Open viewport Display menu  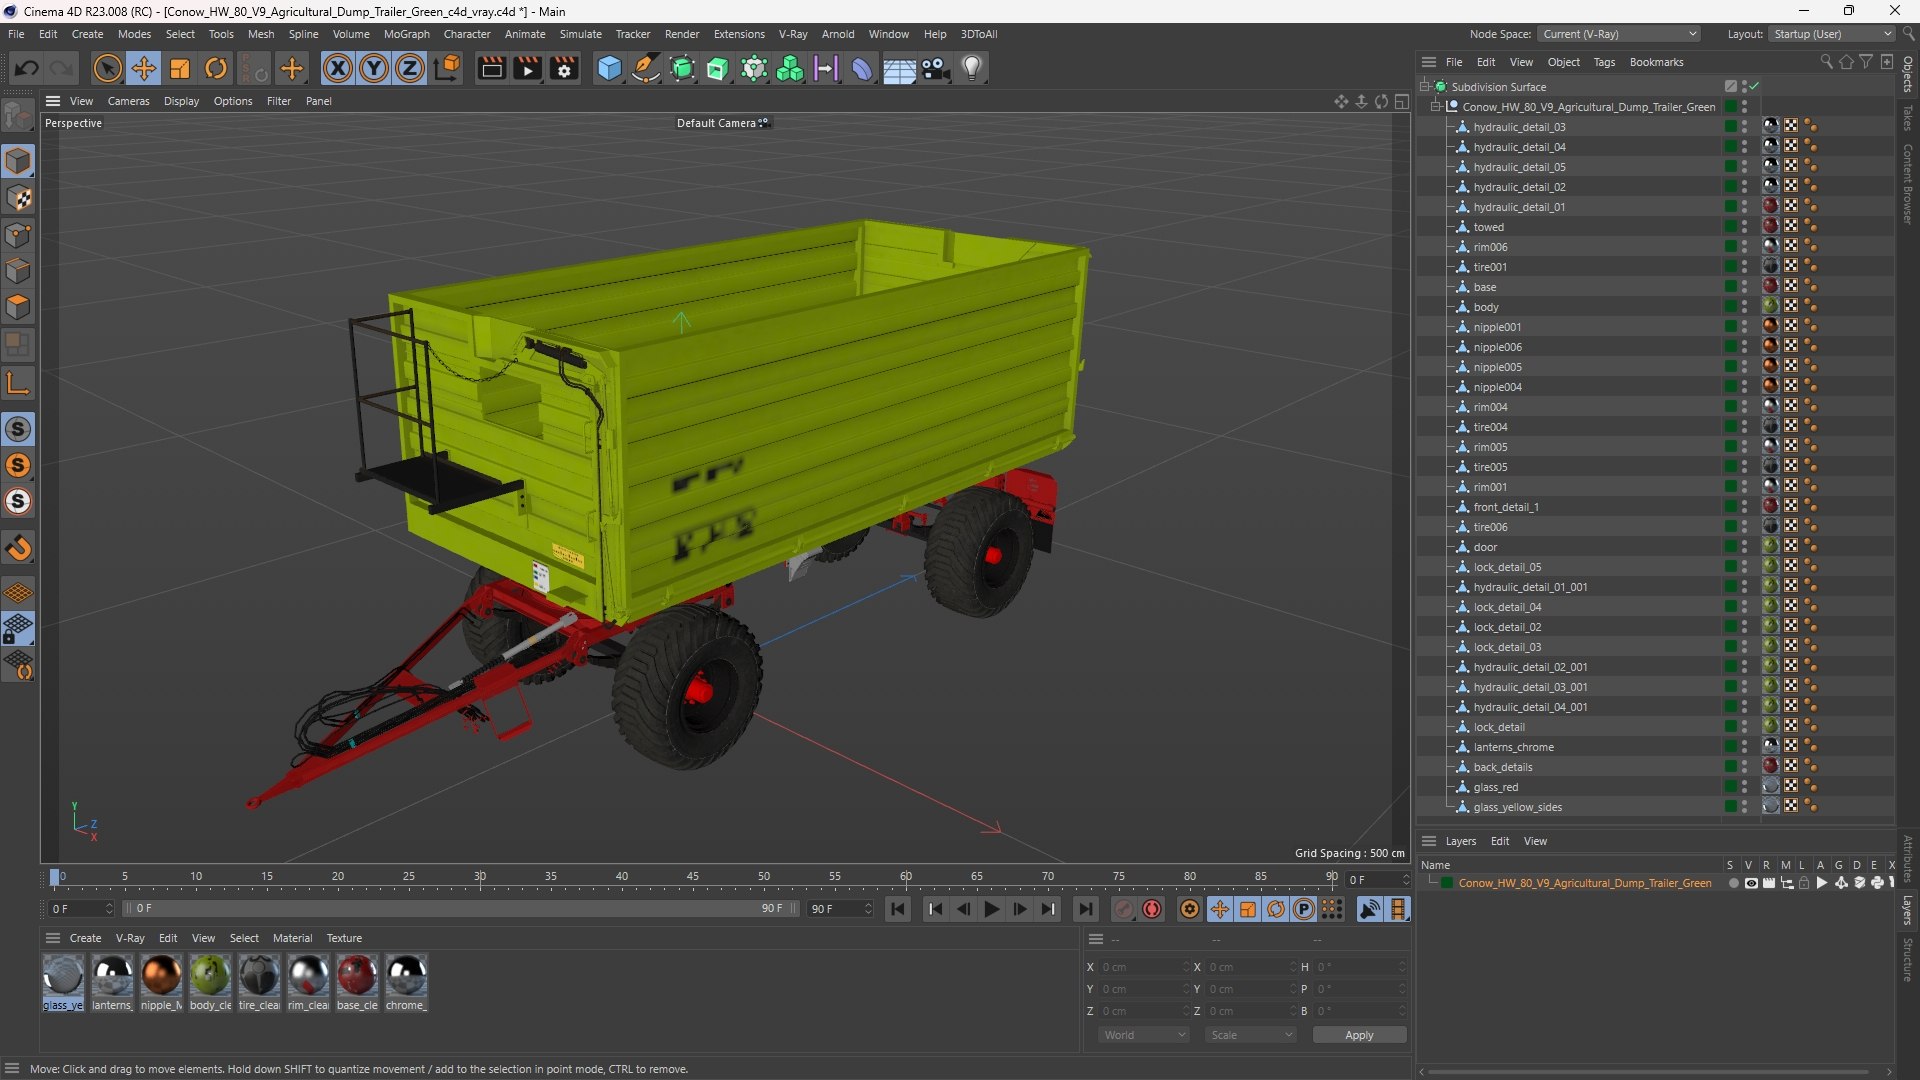181,101
